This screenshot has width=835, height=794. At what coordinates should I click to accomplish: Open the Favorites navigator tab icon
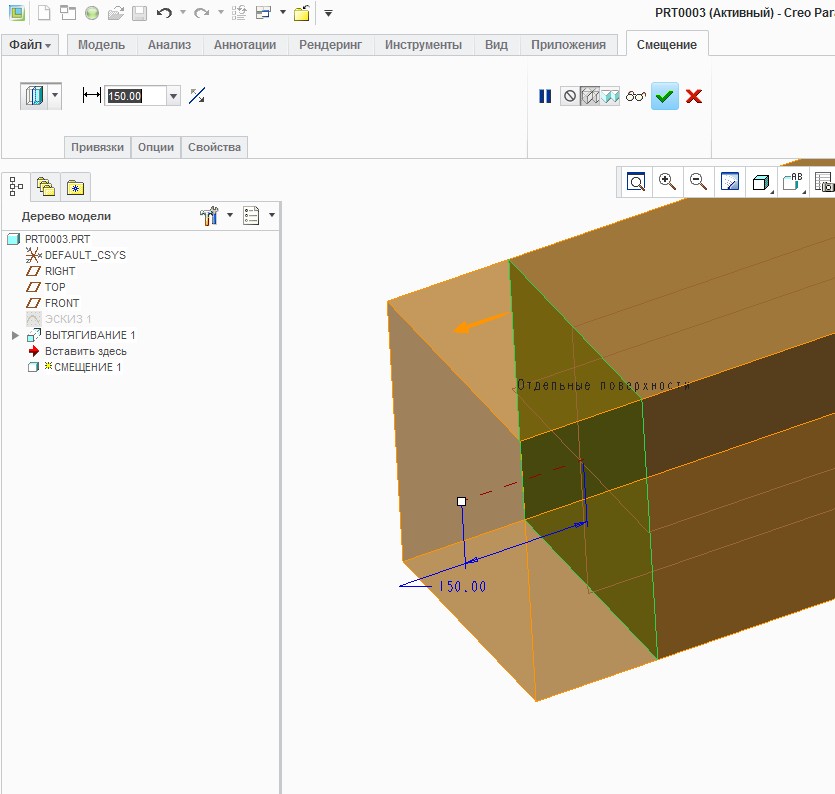[76, 187]
